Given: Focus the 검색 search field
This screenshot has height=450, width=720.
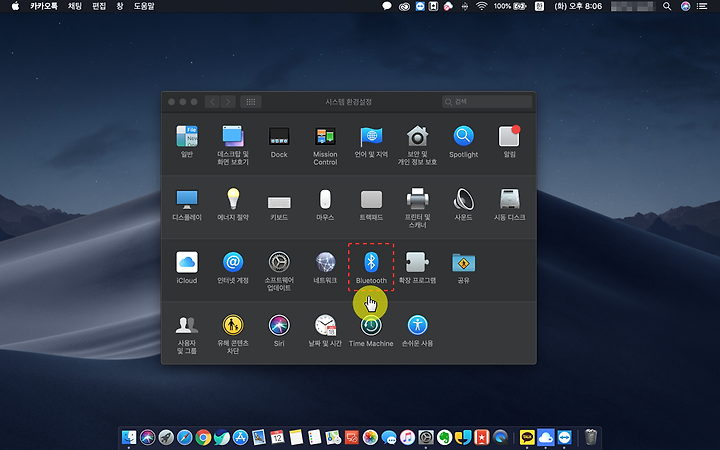Looking at the screenshot, I should pyautogui.click(x=487, y=101).
